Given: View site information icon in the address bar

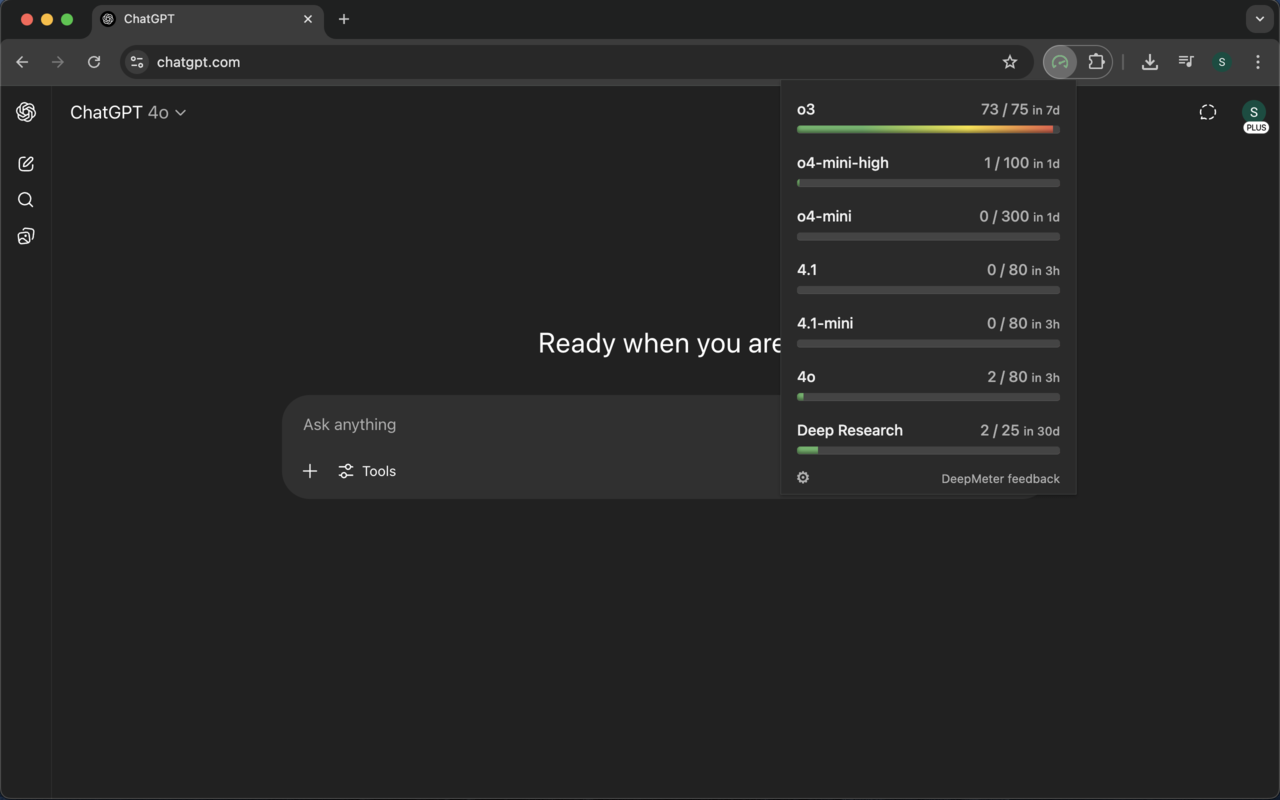Looking at the screenshot, I should tap(137, 62).
